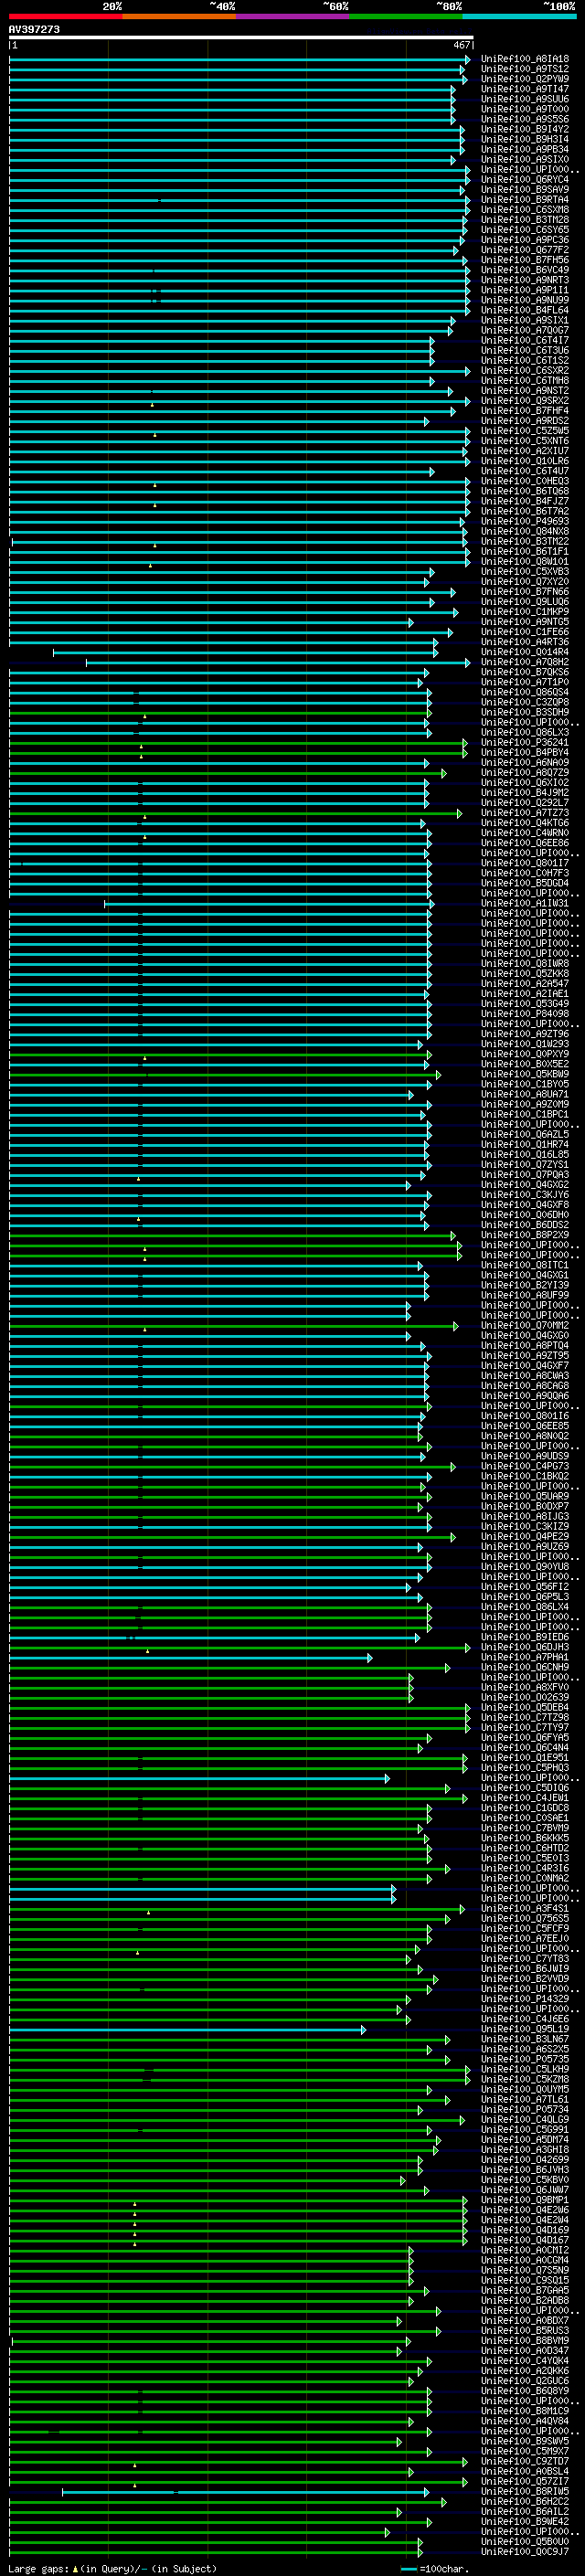This screenshot has width=585, height=2576.
Task: Open hit UniRef100_B6TQ68
Action: (525, 491)
